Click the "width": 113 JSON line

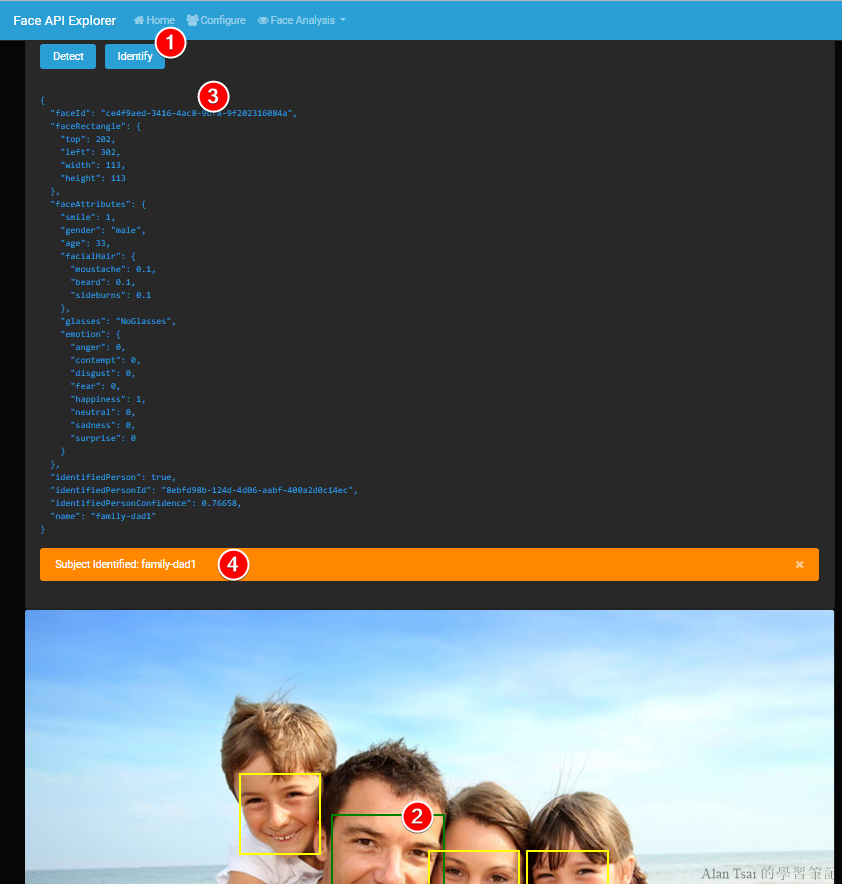tap(93, 165)
